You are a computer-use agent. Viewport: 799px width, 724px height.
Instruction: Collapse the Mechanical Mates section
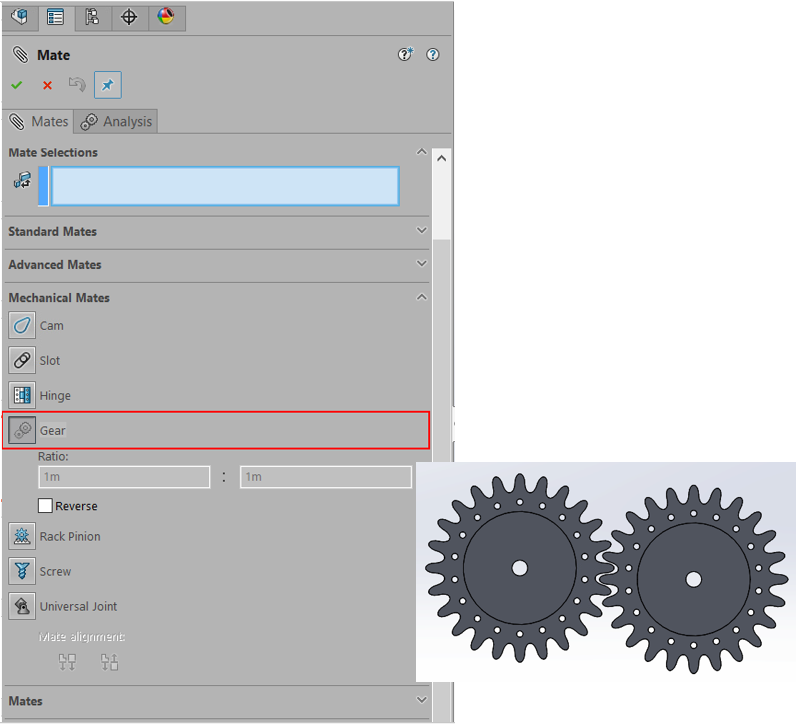[421, 297]
